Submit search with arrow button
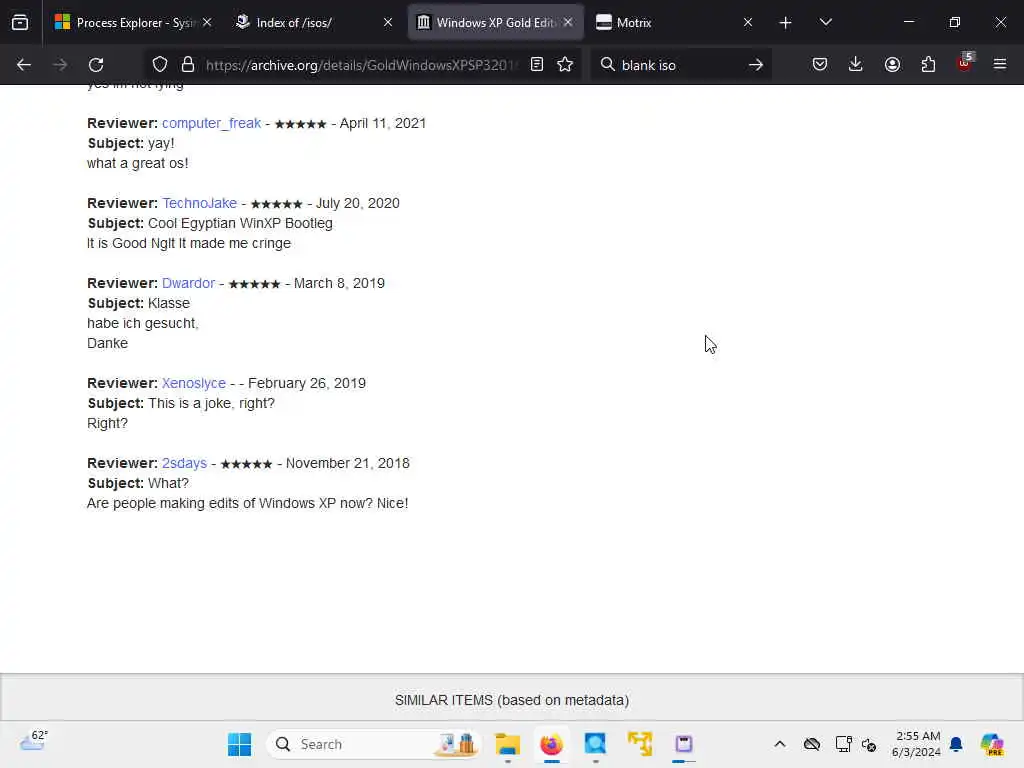1024x768 pixels. point(756,65)
